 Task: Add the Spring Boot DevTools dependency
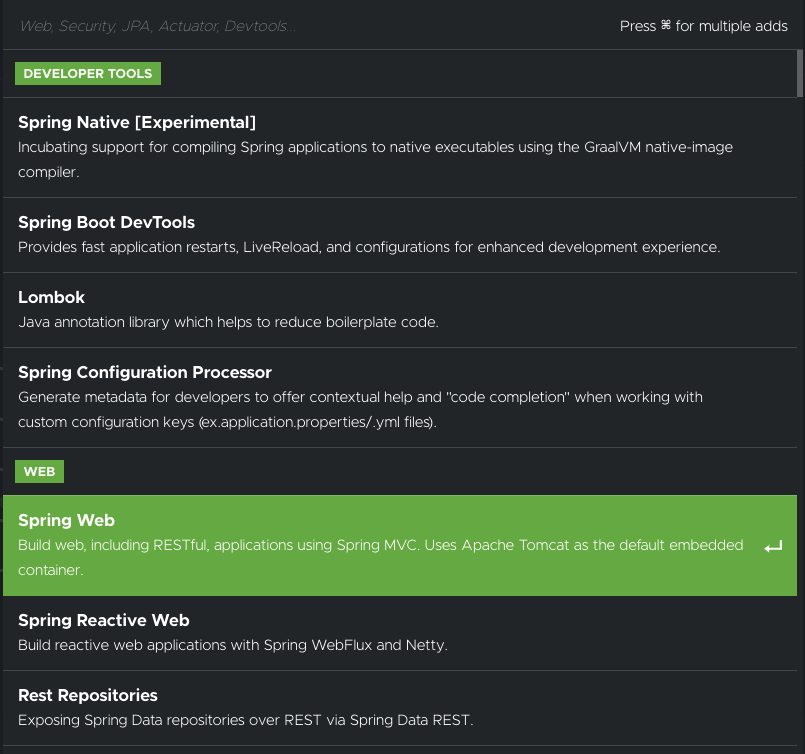click(400, 235)
